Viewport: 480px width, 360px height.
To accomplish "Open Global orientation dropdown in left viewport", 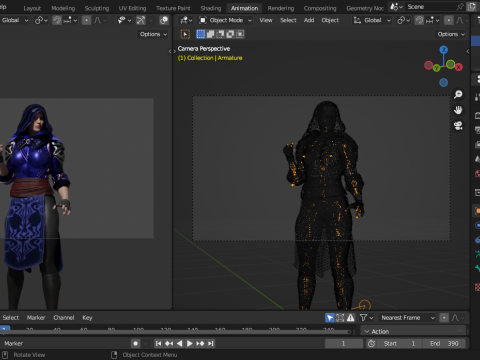I will tap(14, 20).
